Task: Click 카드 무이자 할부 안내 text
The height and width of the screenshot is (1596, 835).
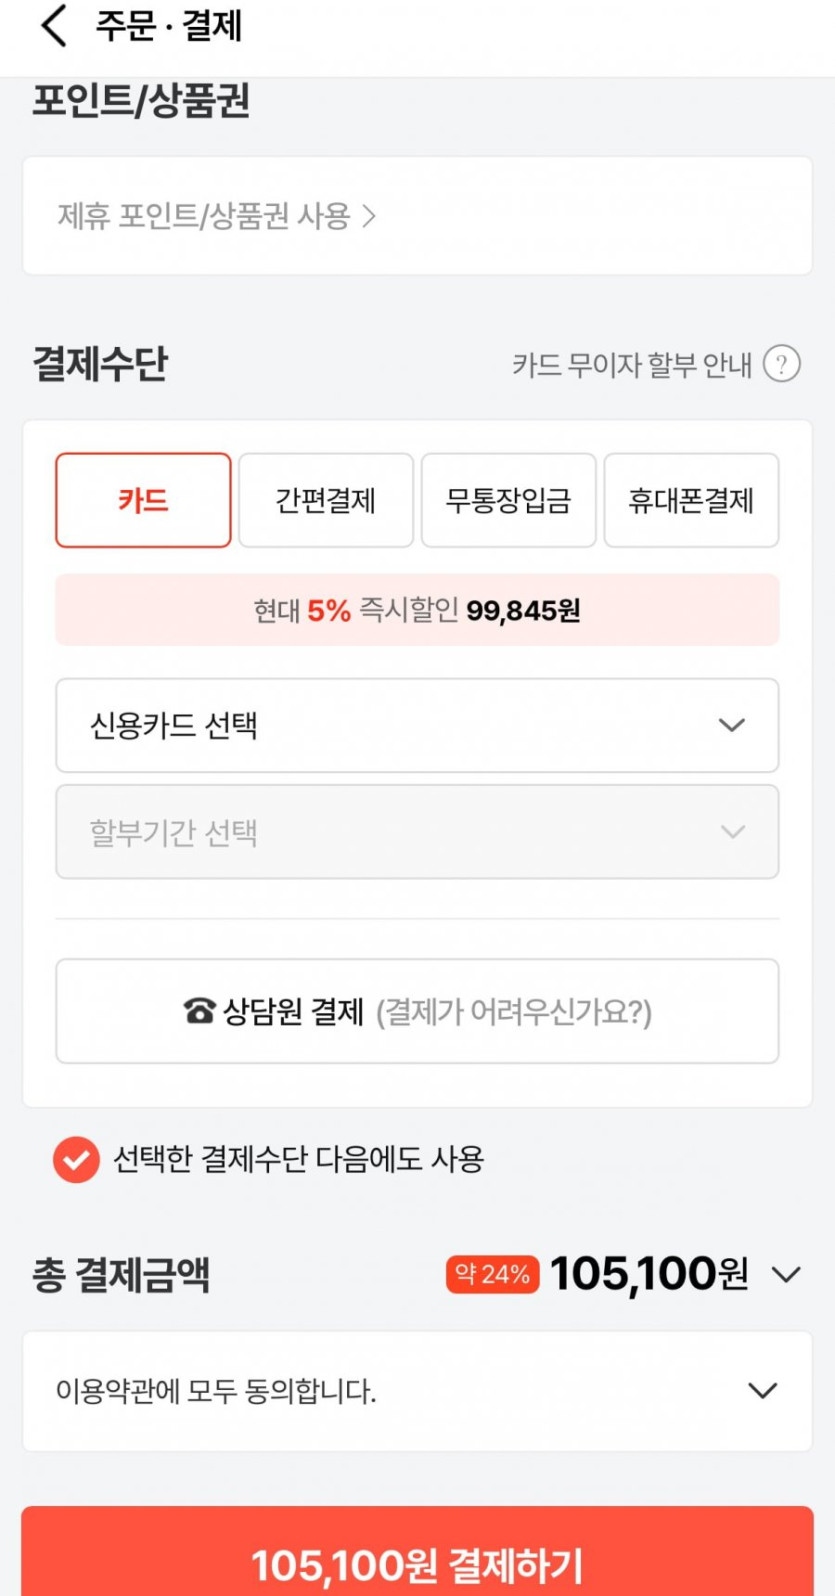Action: click(x=631, y=365)
